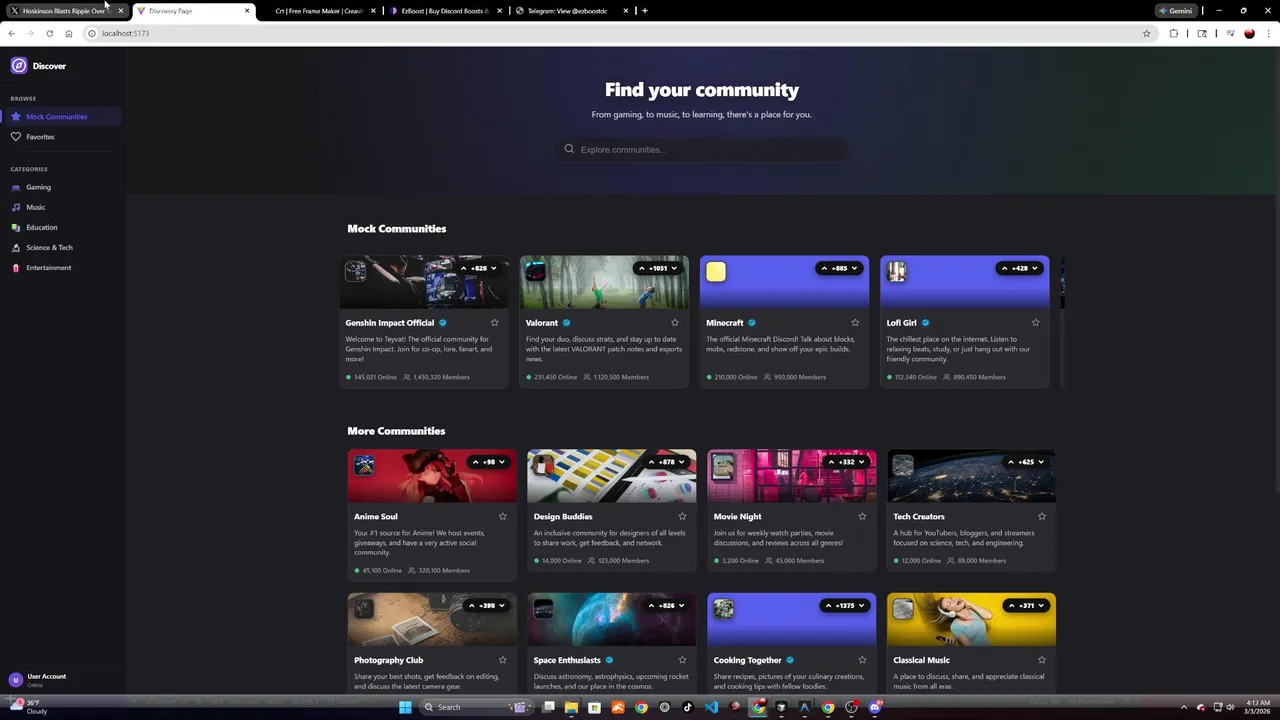Upvote Genshin Impact Official with the up chevron
The height and width of the screenshot is (720, 1280).
(463, 268)
